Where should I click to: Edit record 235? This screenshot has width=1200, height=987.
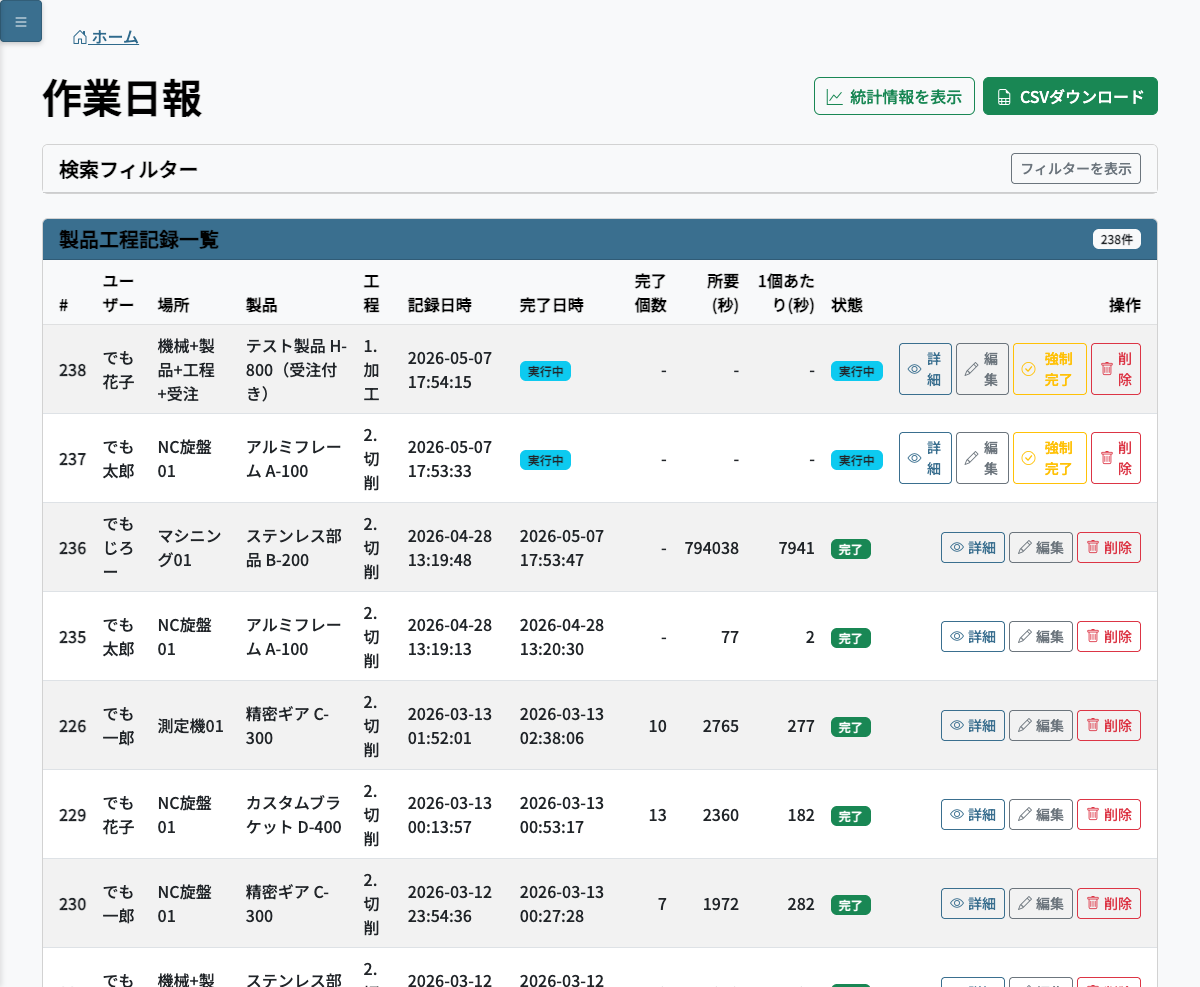click(x=1041, y=636)
